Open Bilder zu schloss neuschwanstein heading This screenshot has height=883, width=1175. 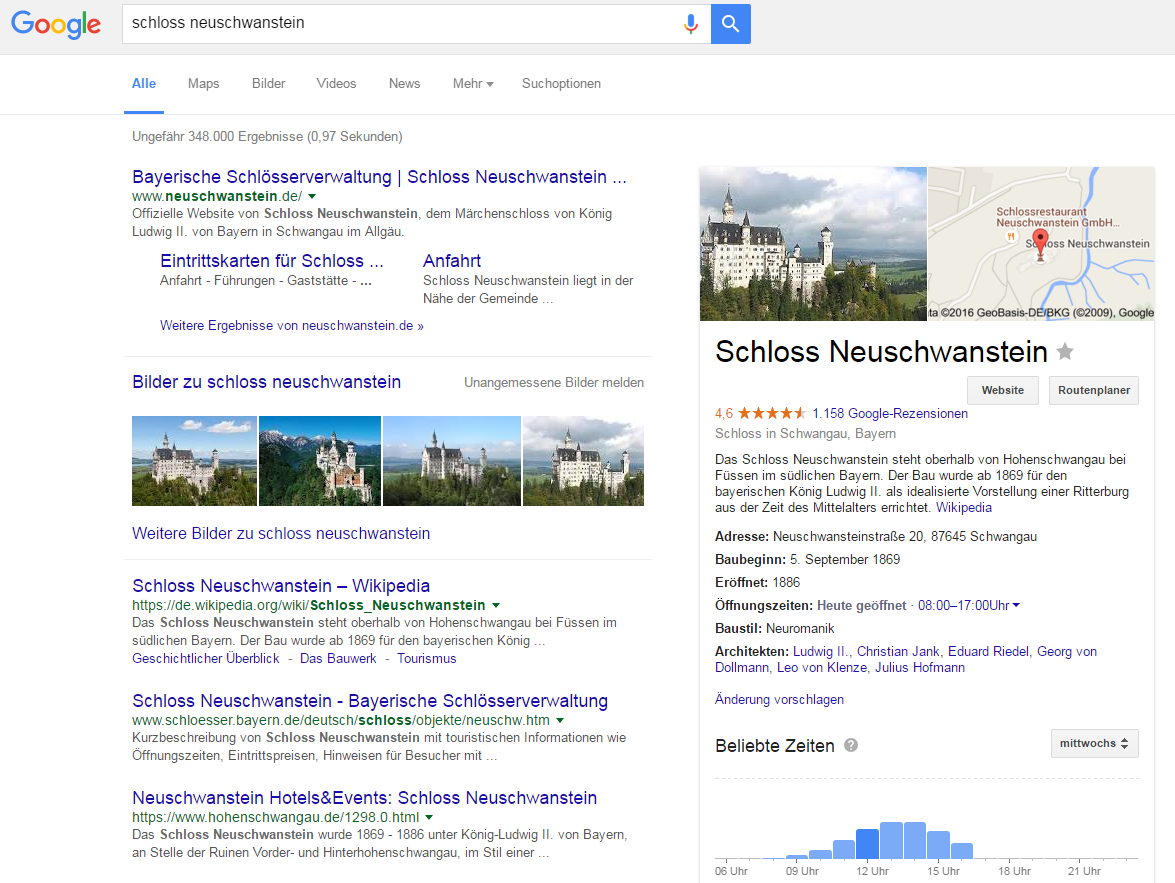267,382
